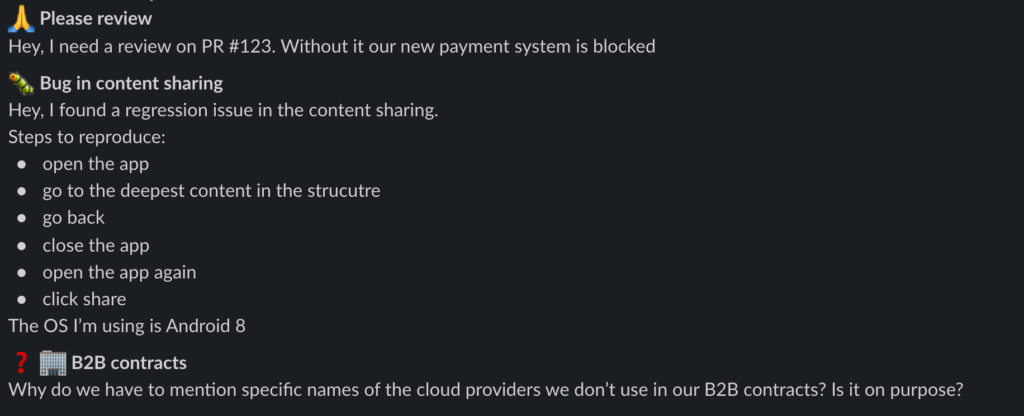Select the "B2B contracts" heading
Viewport: 1024px width, 416px height.
pyautogui.click(x=128, y=362)
